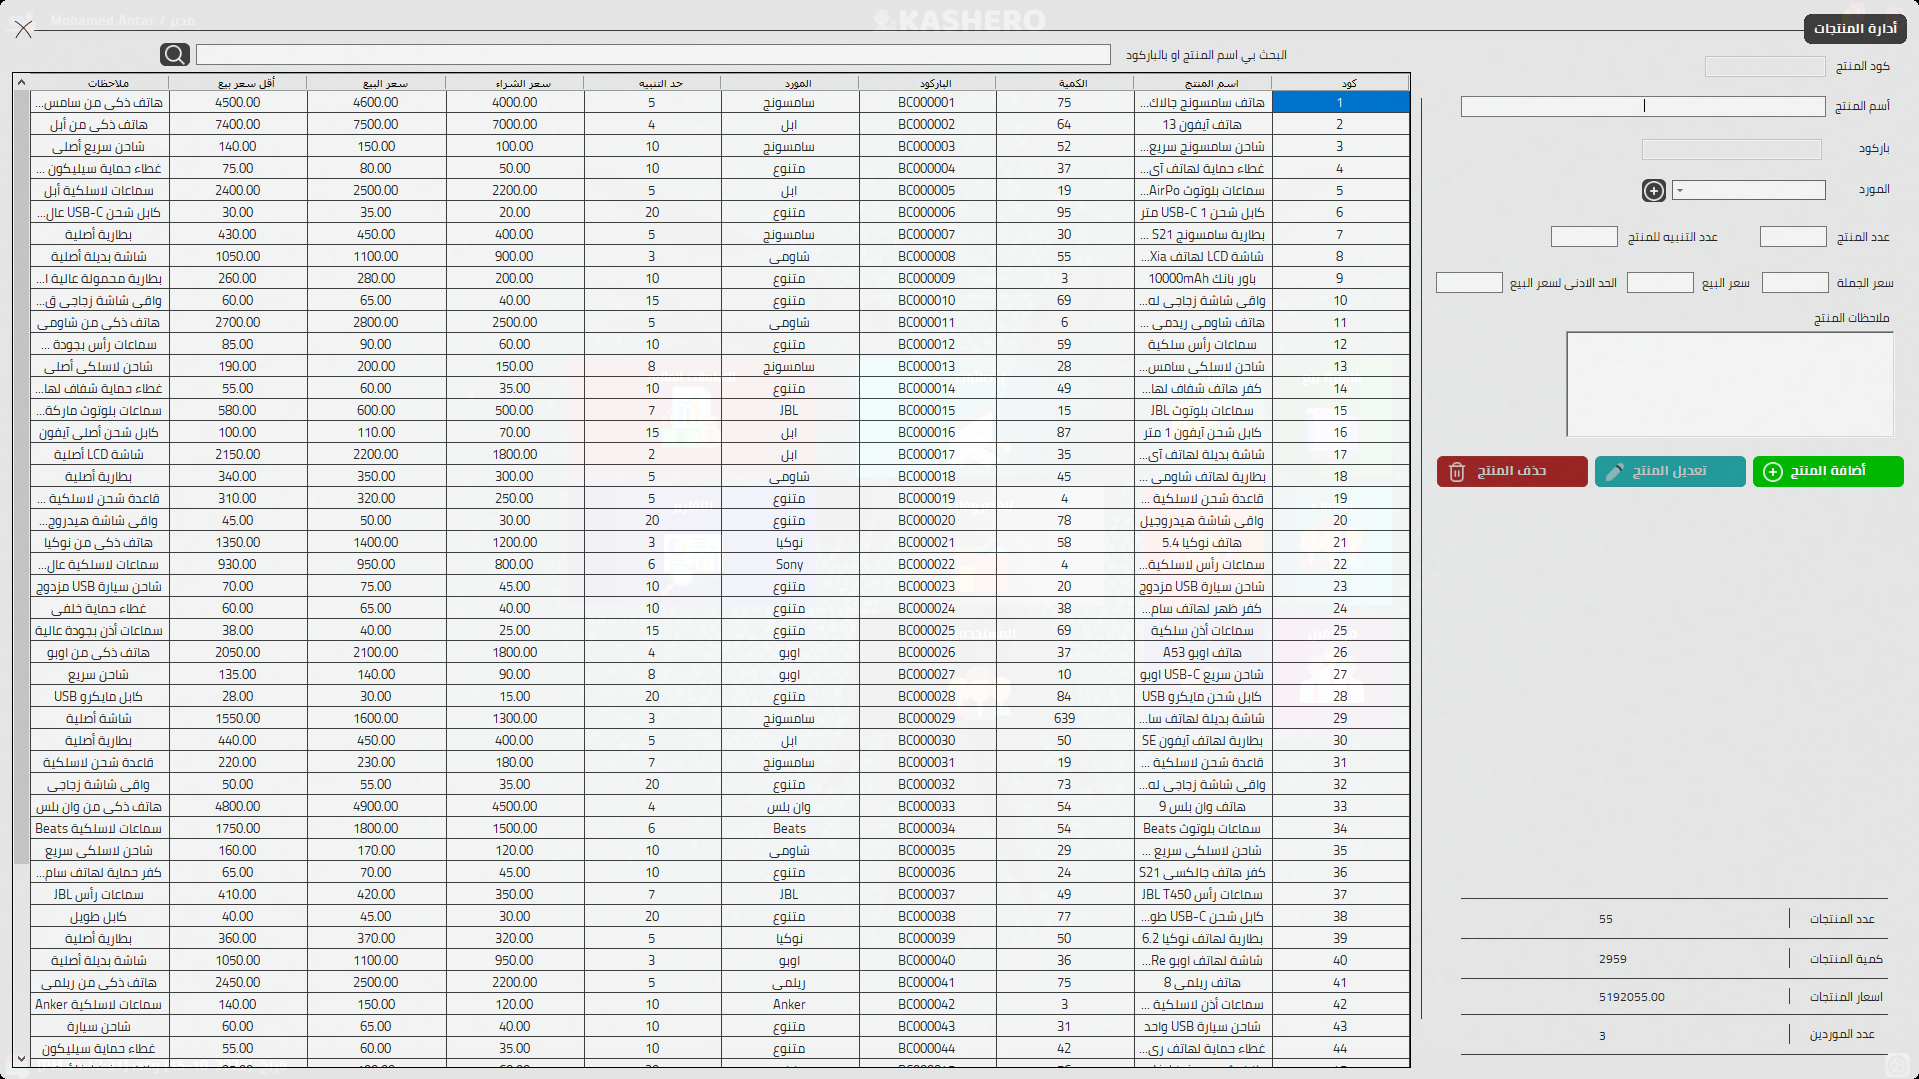Viewport: 1919px width, 1079px height.
Task: Click the barcode input field
Action: (x=1732, y=149)
